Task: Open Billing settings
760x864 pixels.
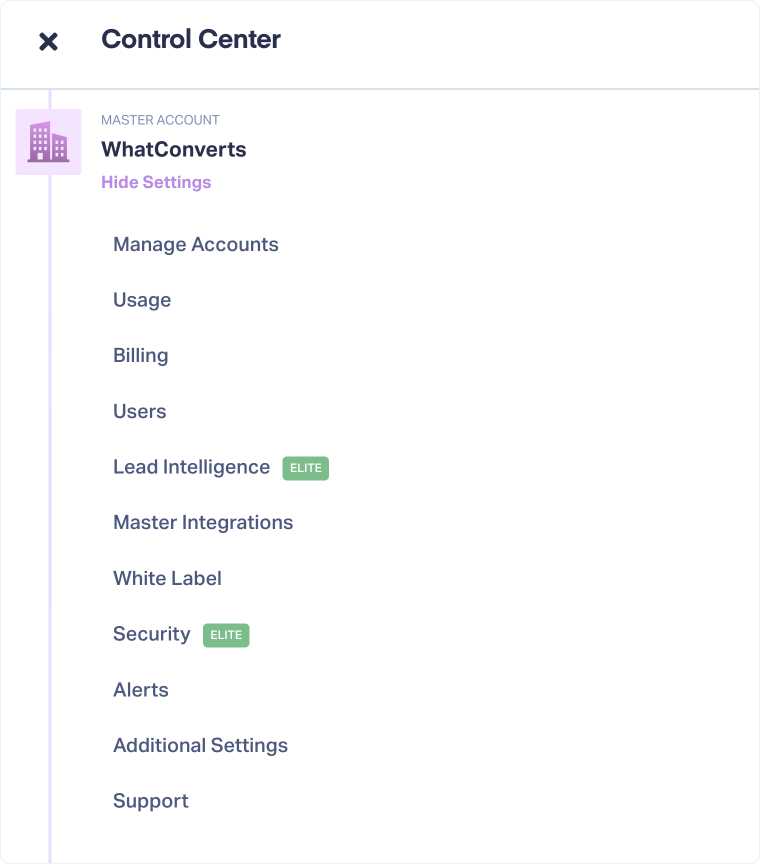Action: click(141, 356)
